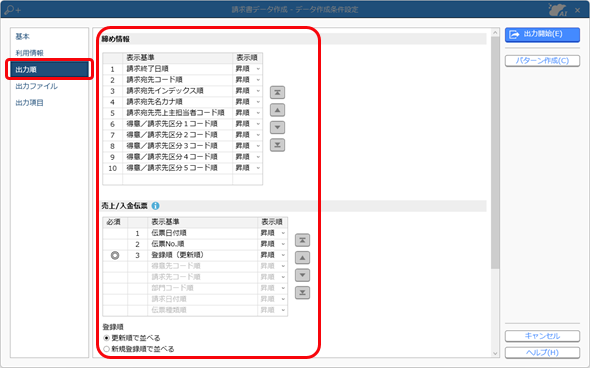Click キャンセル button
The width and height of the screenshot is (590, 368).
(542, 336)
